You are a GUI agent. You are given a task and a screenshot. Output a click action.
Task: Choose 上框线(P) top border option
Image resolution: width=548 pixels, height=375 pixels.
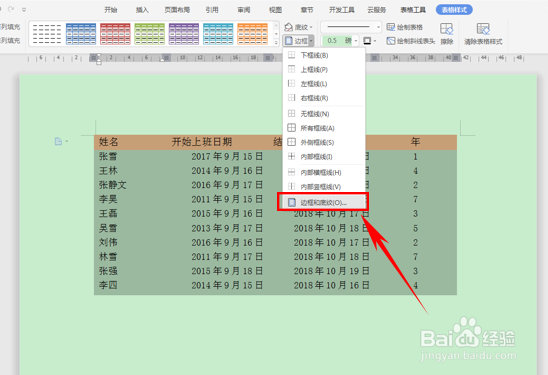tap(324, 70)
